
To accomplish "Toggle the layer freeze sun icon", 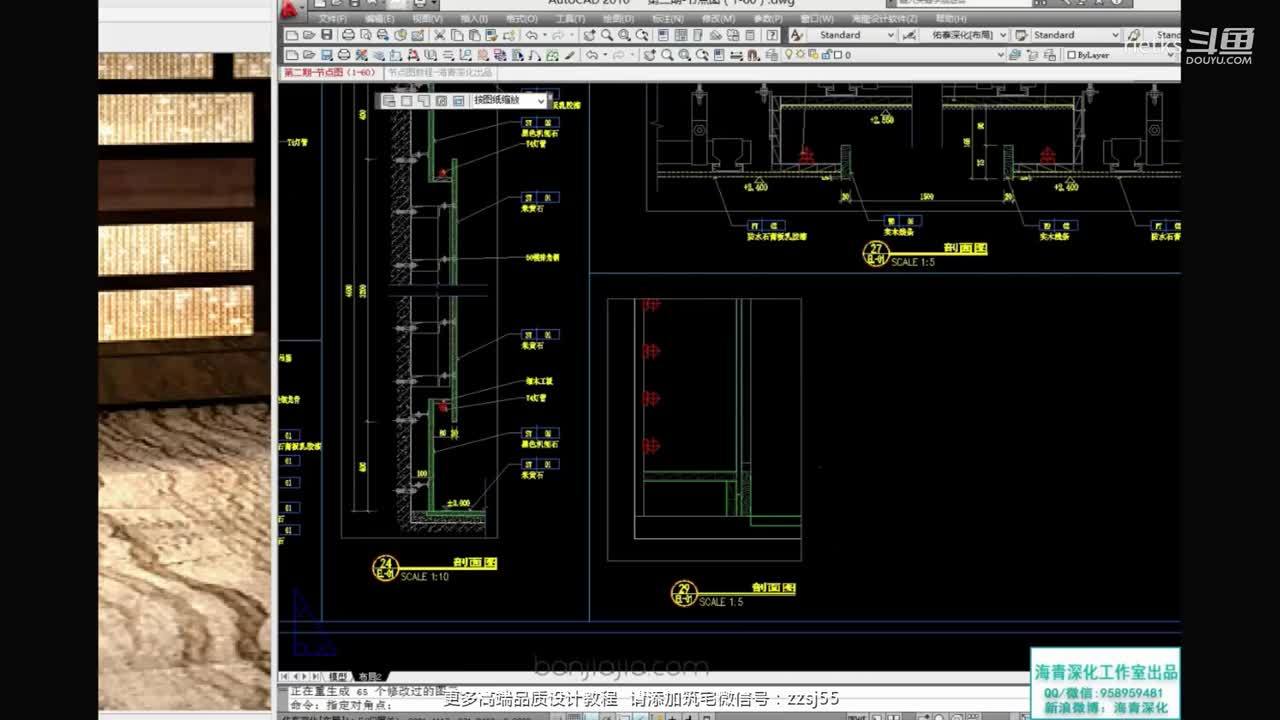I will click(800, 55).
